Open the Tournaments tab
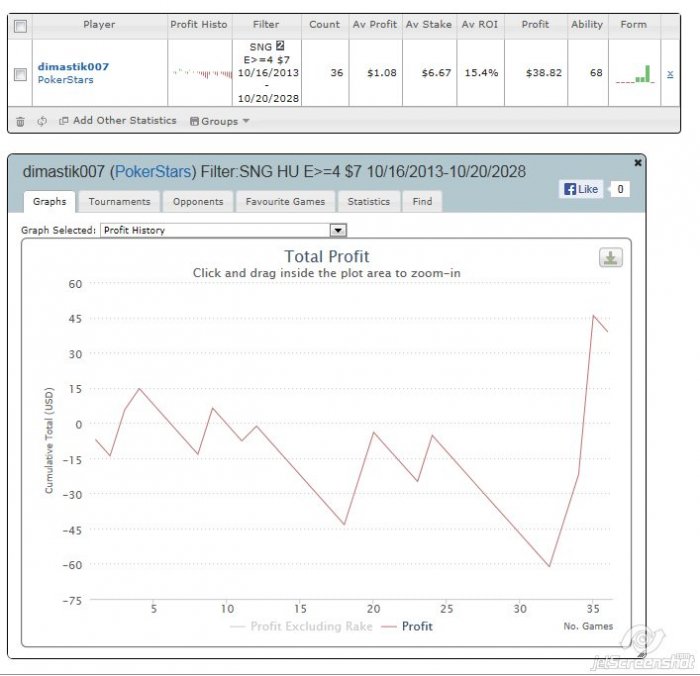The image size is (700, 676). coord(119,201)
